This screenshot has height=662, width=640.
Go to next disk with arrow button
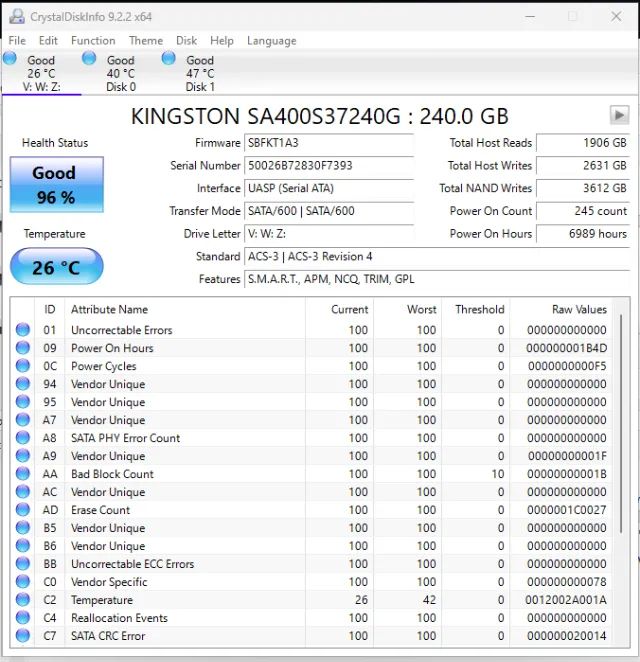click(x=619, y=115)
